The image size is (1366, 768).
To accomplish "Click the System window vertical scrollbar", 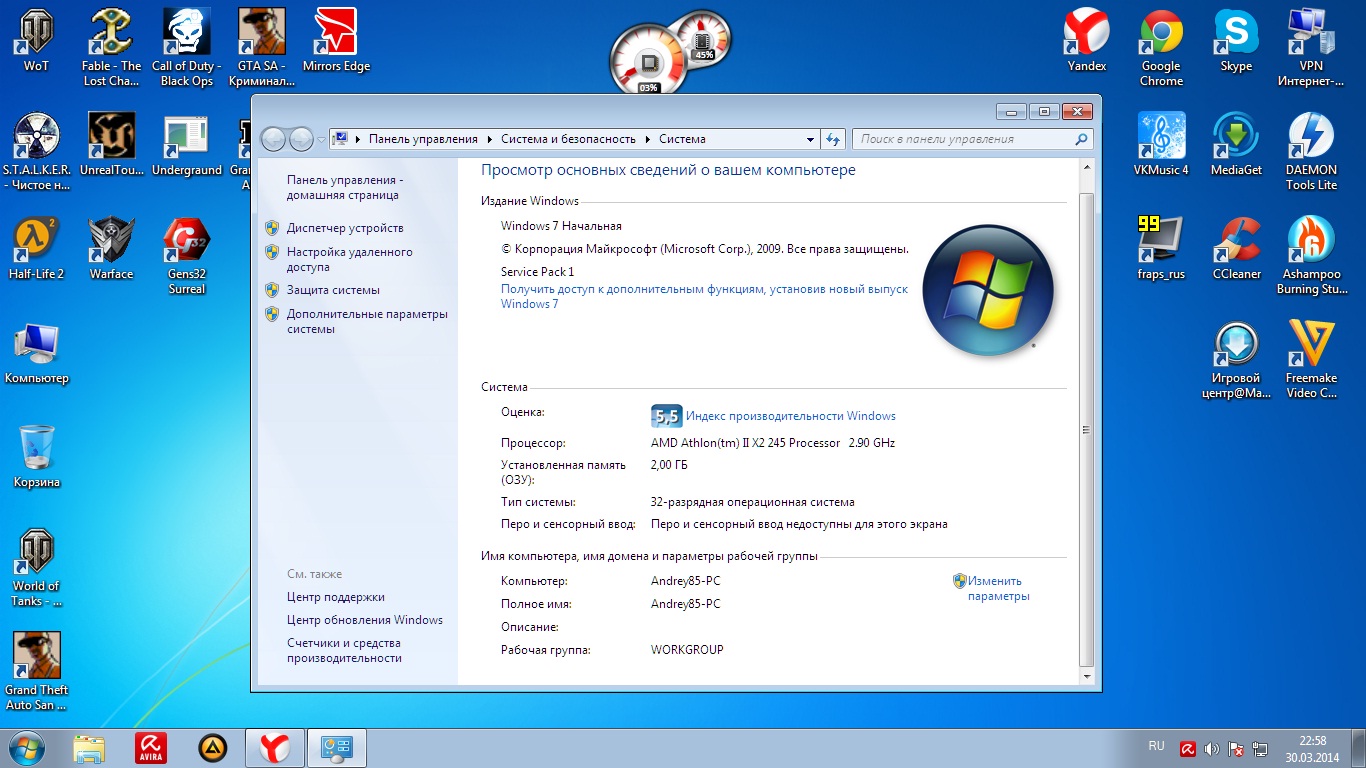I will 1087,428.
